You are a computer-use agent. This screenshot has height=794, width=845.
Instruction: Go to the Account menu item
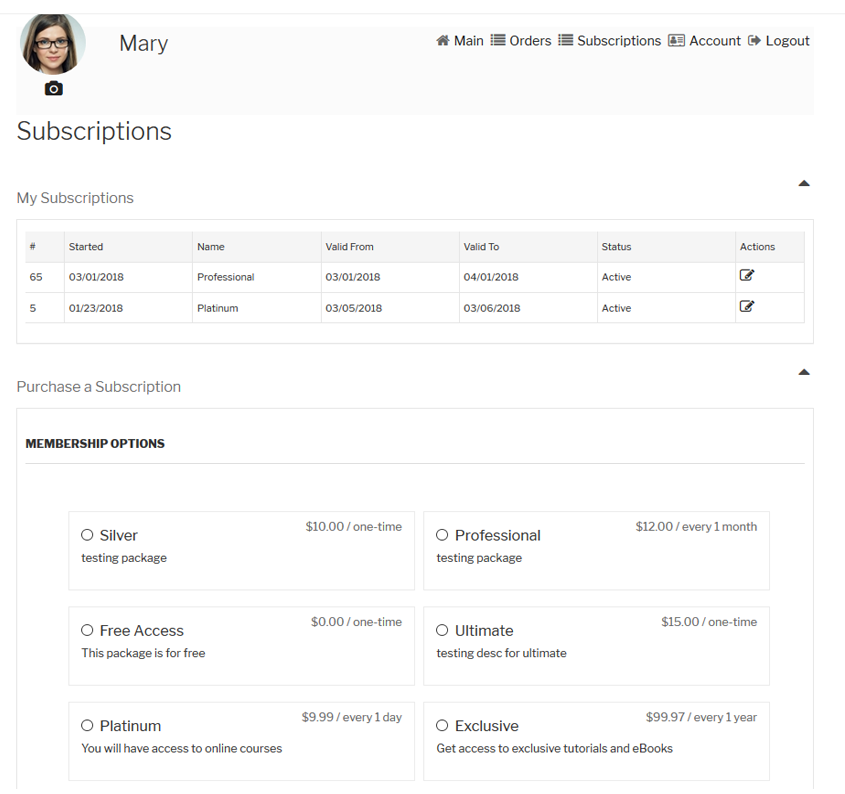[715, 41]
